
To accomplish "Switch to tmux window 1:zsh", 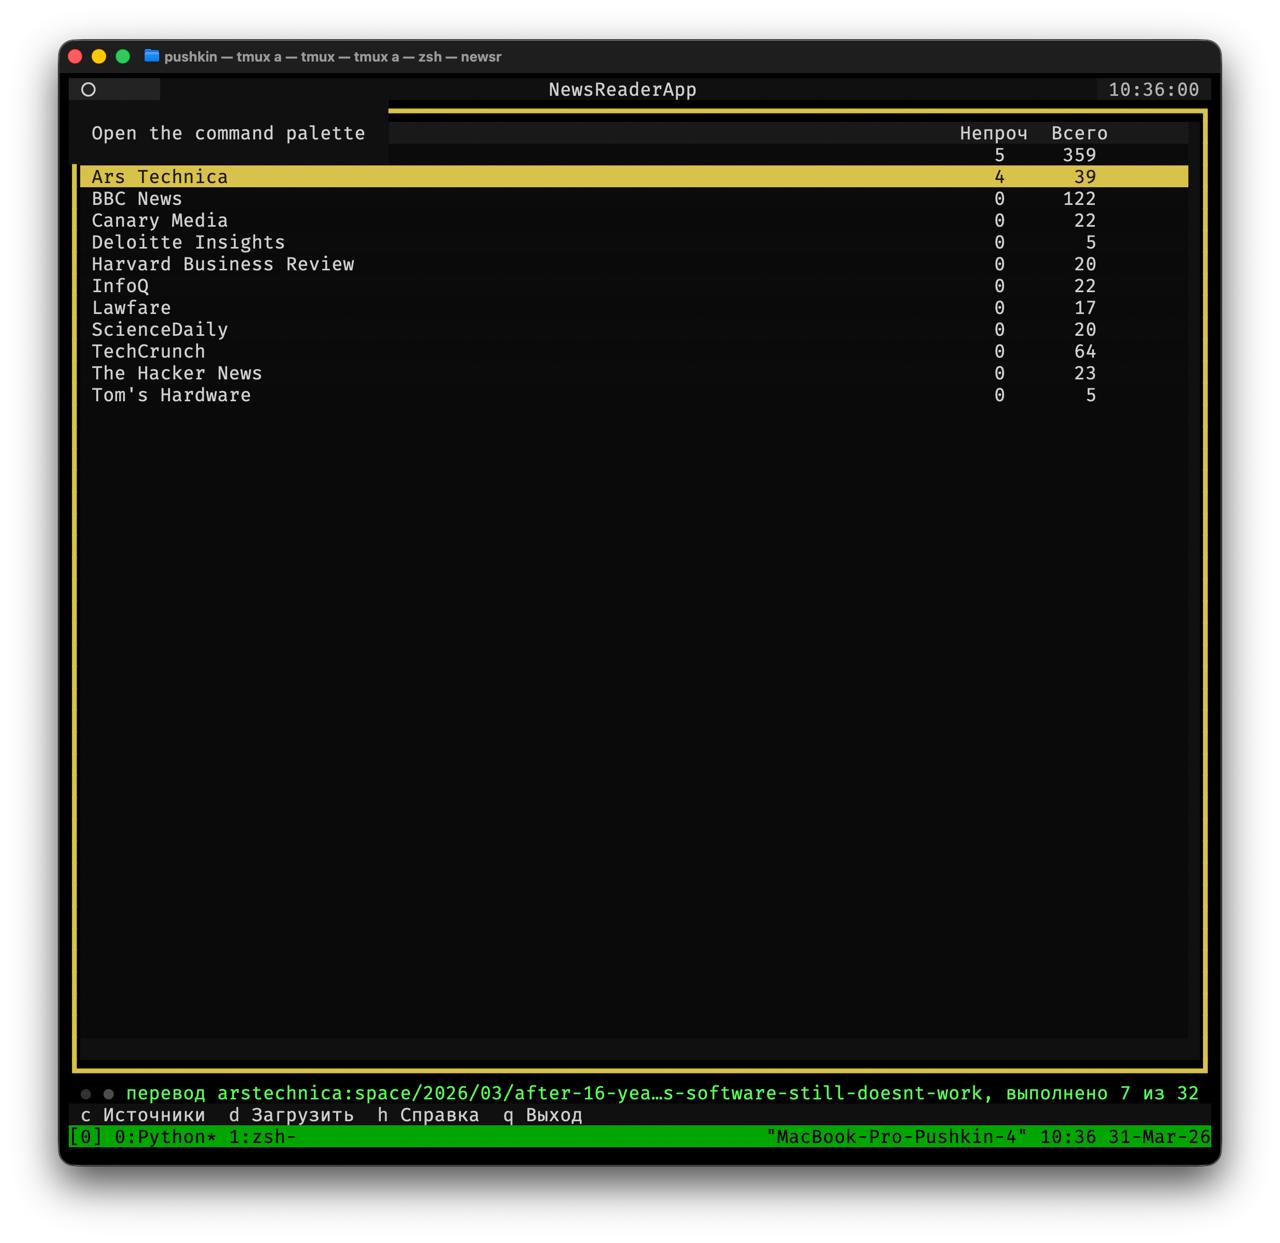I will (x=262, y=1137).
